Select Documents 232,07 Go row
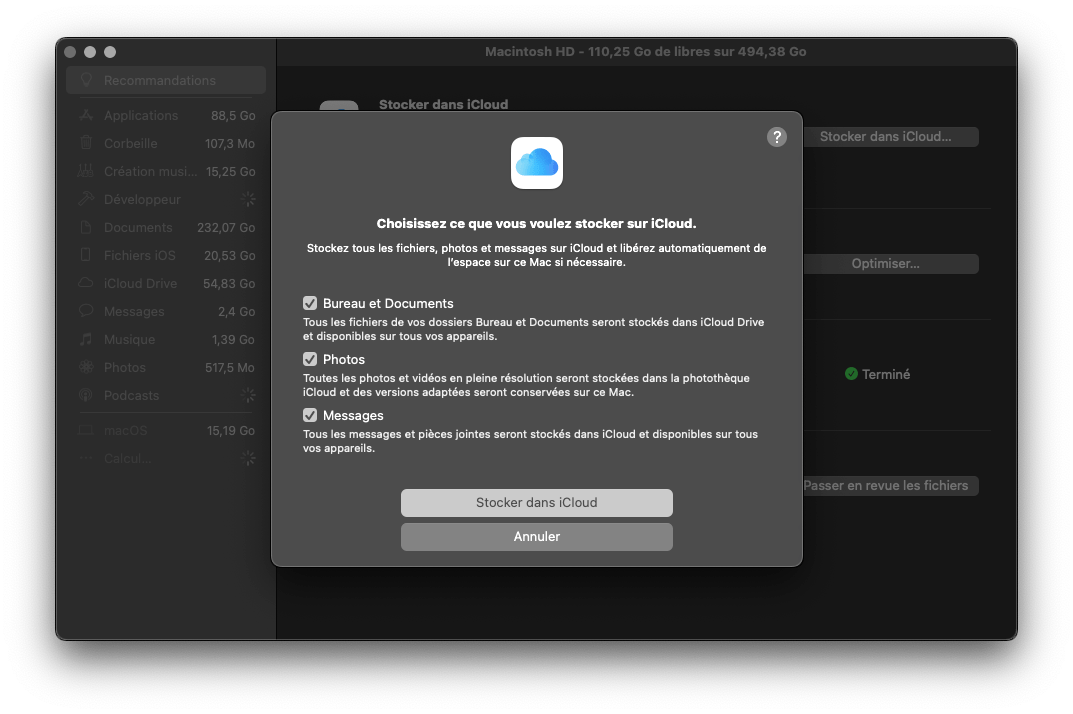This screenshot has height=714, width=1073. click(166, 227)
